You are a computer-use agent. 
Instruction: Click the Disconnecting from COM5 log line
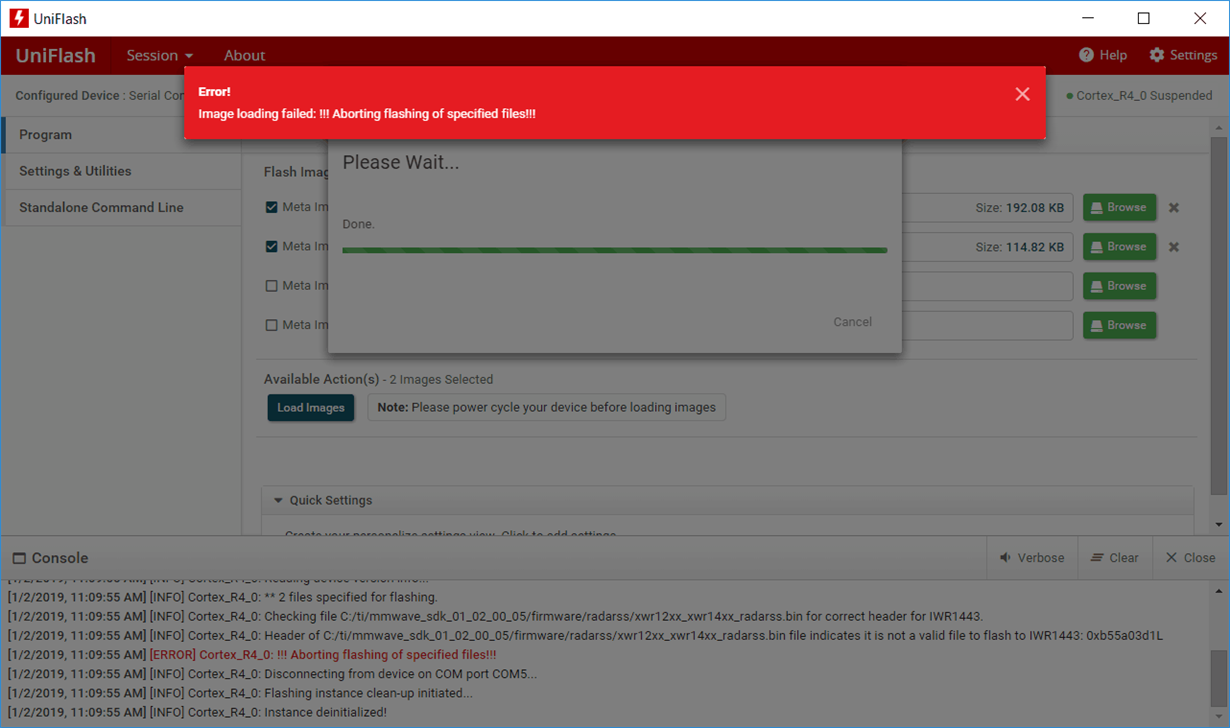pos(273,674)
